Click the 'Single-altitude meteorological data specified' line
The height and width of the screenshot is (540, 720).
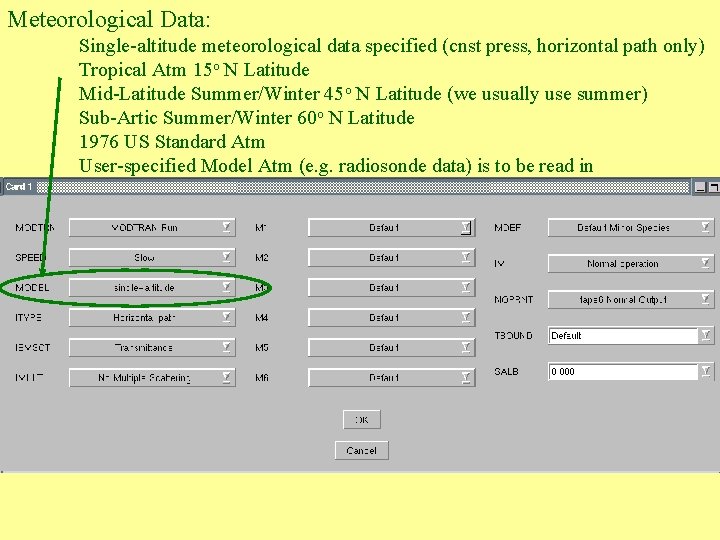pyautogui.click(x=392, y=46)
